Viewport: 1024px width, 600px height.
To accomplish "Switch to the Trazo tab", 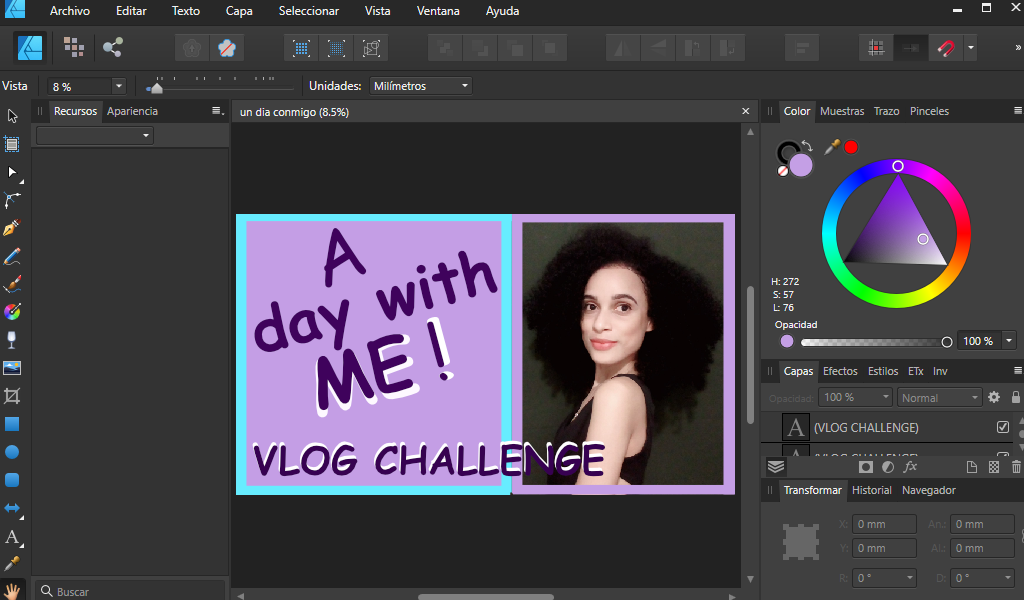I will point(886,111).
